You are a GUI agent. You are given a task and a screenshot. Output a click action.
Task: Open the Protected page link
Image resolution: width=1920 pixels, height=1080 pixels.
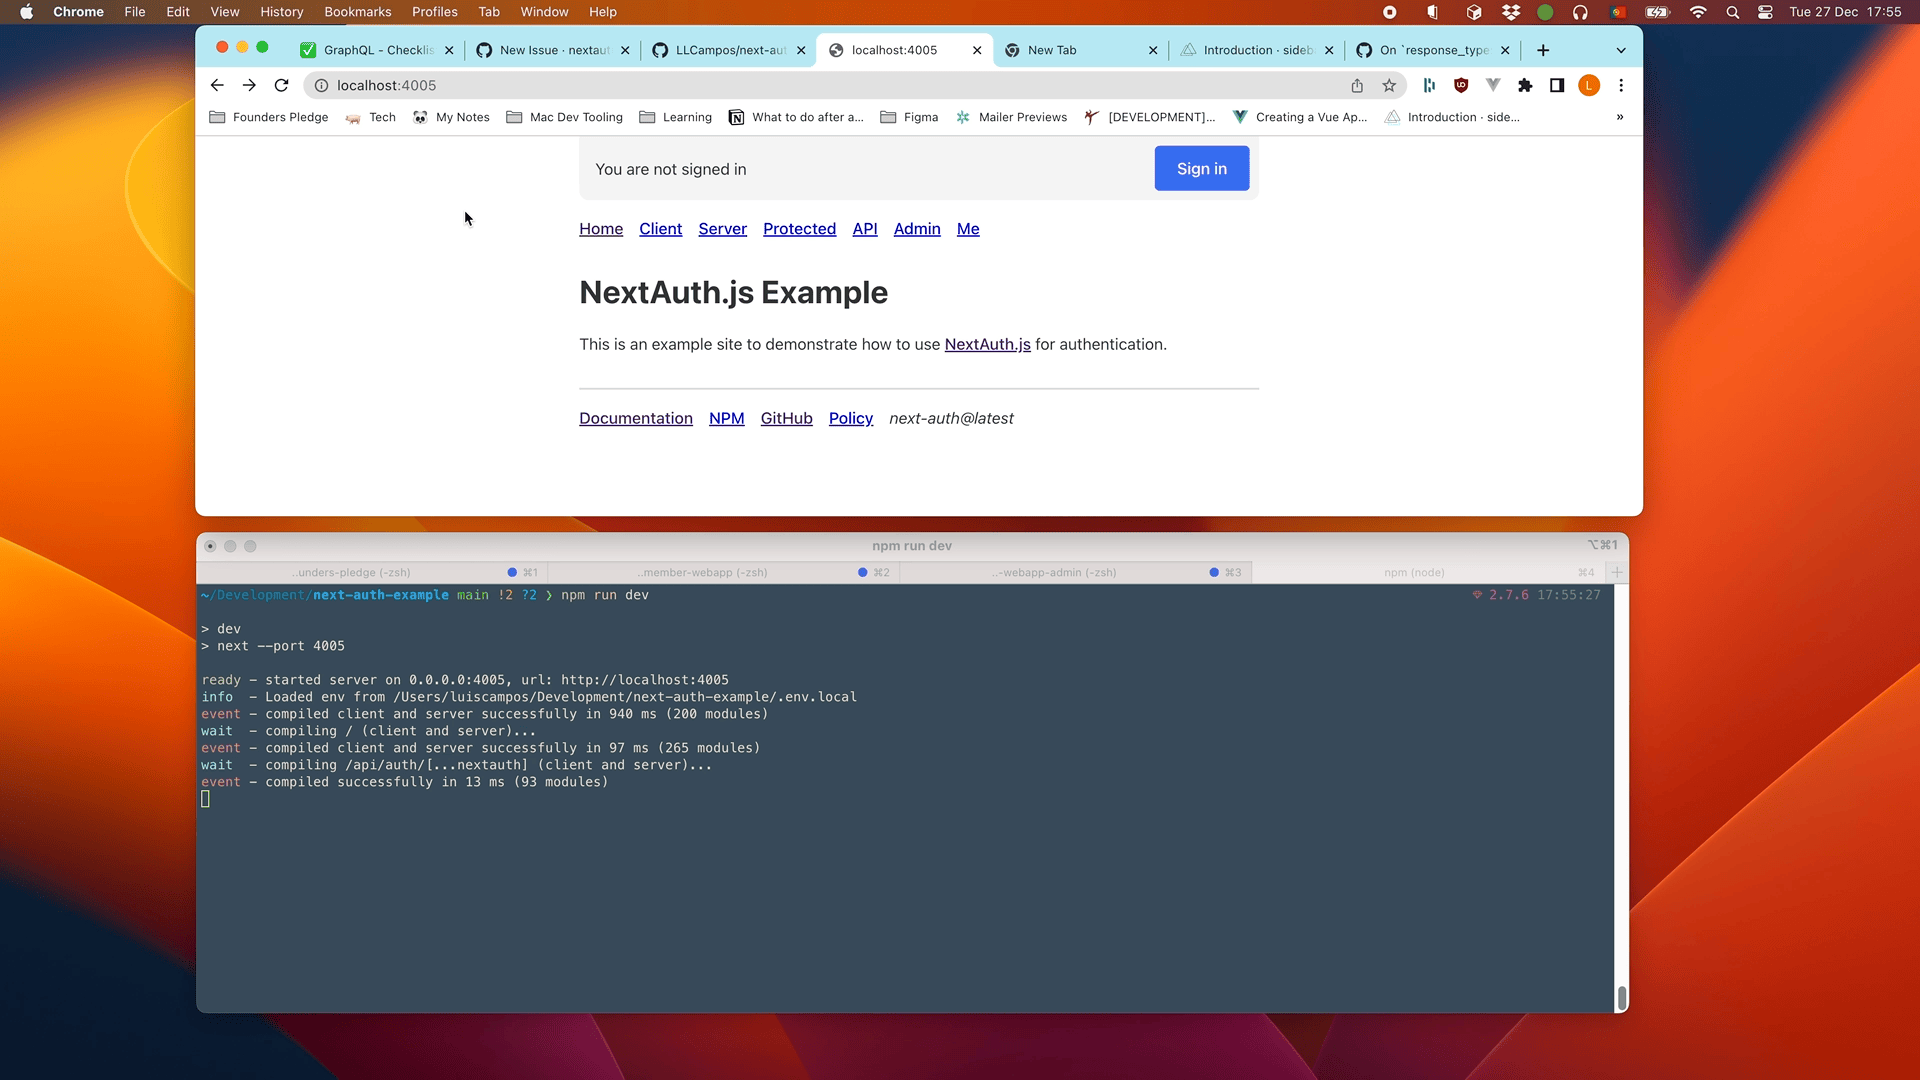[799, 229]
